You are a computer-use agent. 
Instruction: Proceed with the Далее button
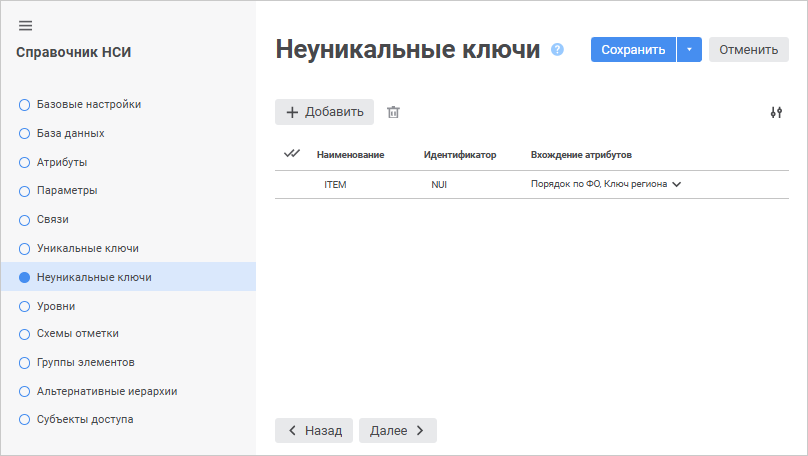pyautogui.click(x=398, y=430)
